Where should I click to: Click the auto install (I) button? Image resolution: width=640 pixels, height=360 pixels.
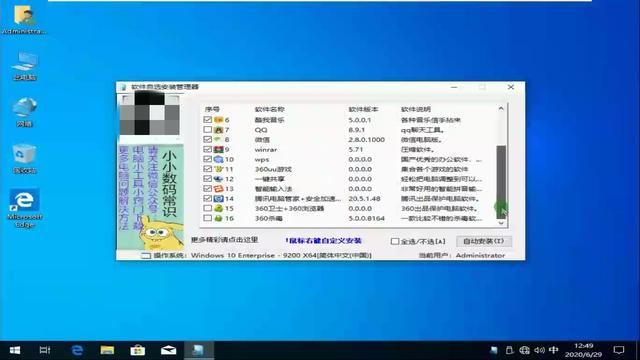pyautogui.click(x=484, y=241)
